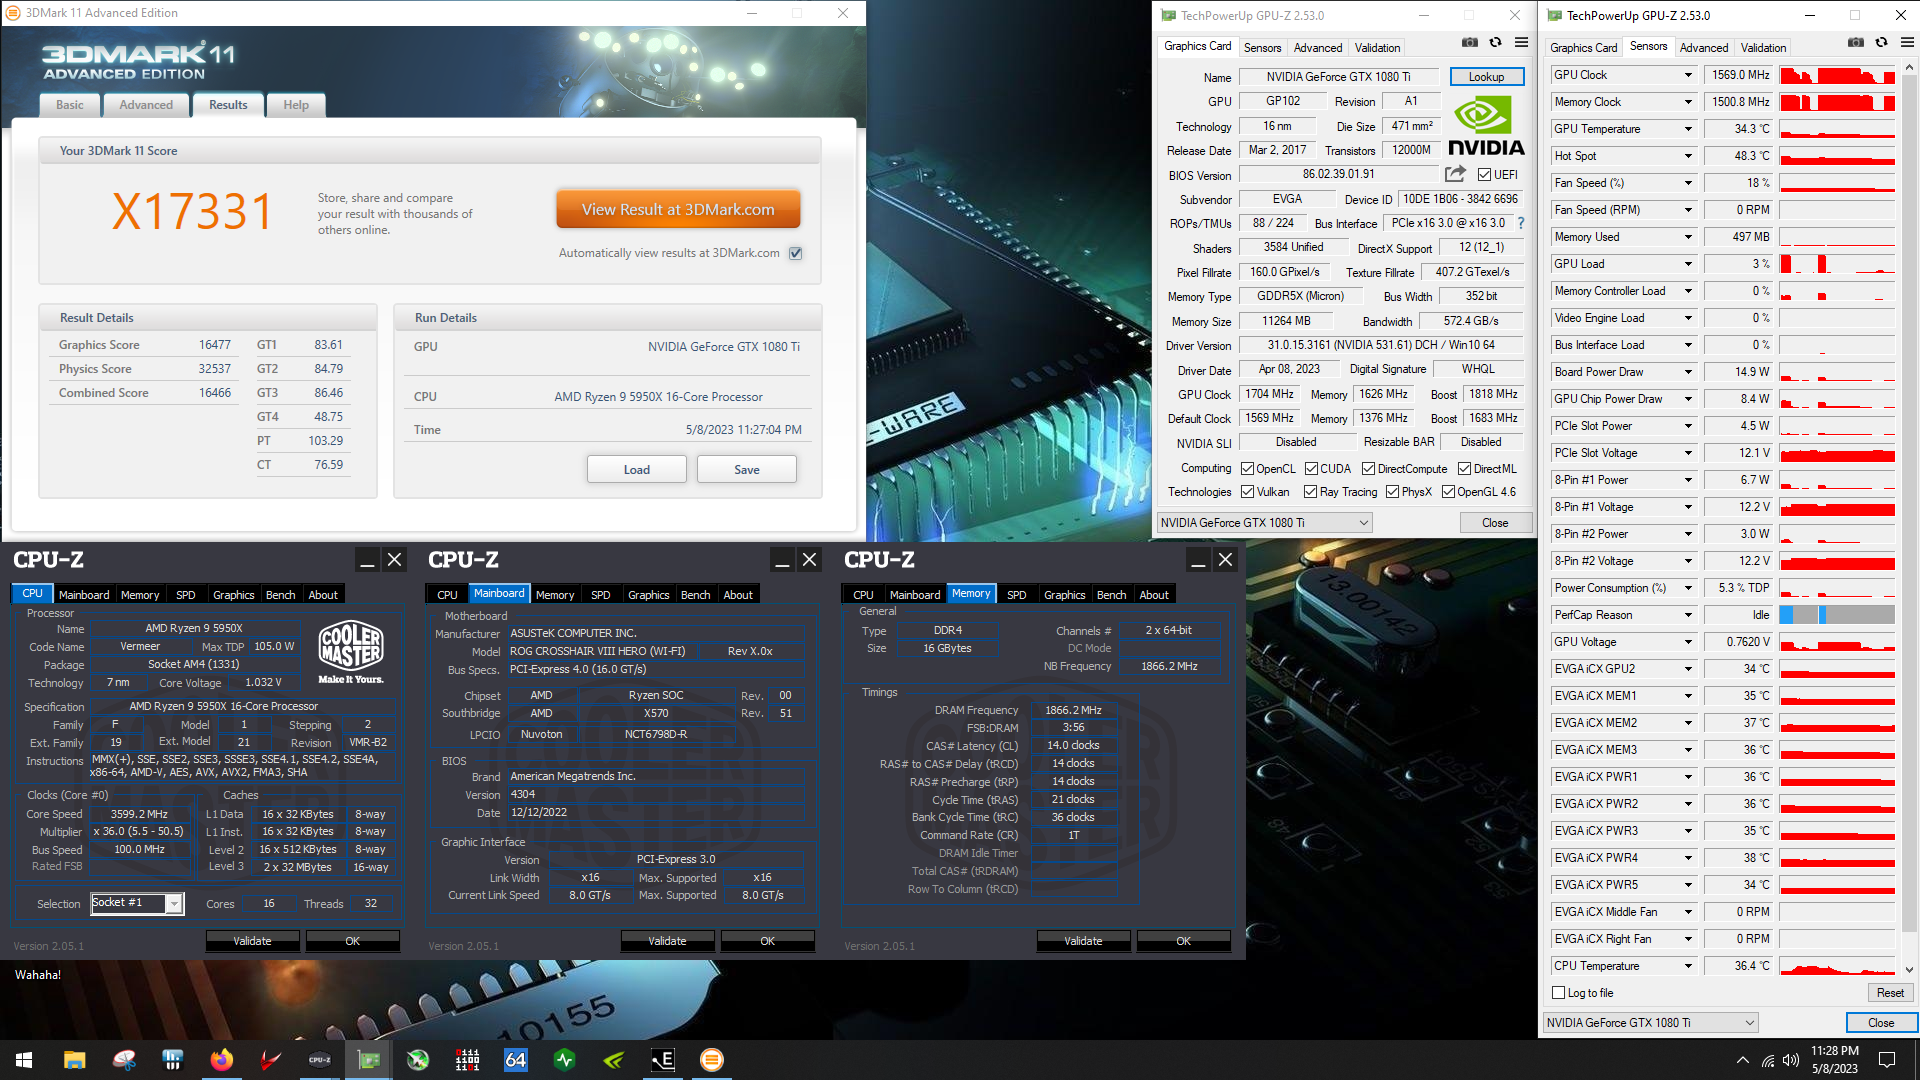The width and height of the screenshot is (1920, 1080).
Task: Toggle DirectCompute checkbox in GPU-Z
Action: (x=1368, y=469)
